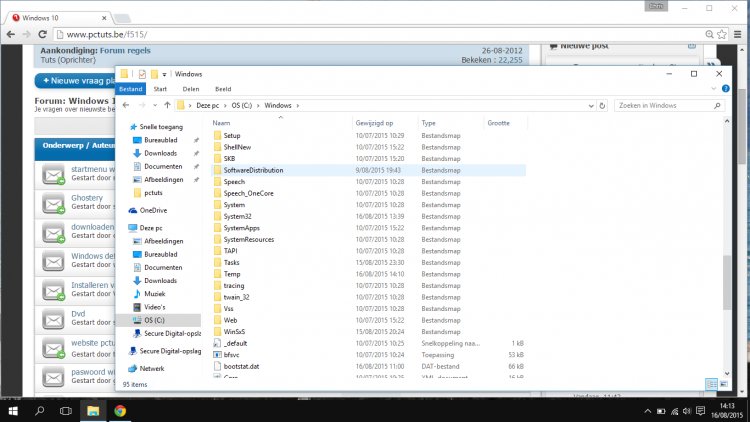This screenshot has width=750, height=422.
Task: Open the SoftwareDistribution folder
Action: tap(253, 170)
